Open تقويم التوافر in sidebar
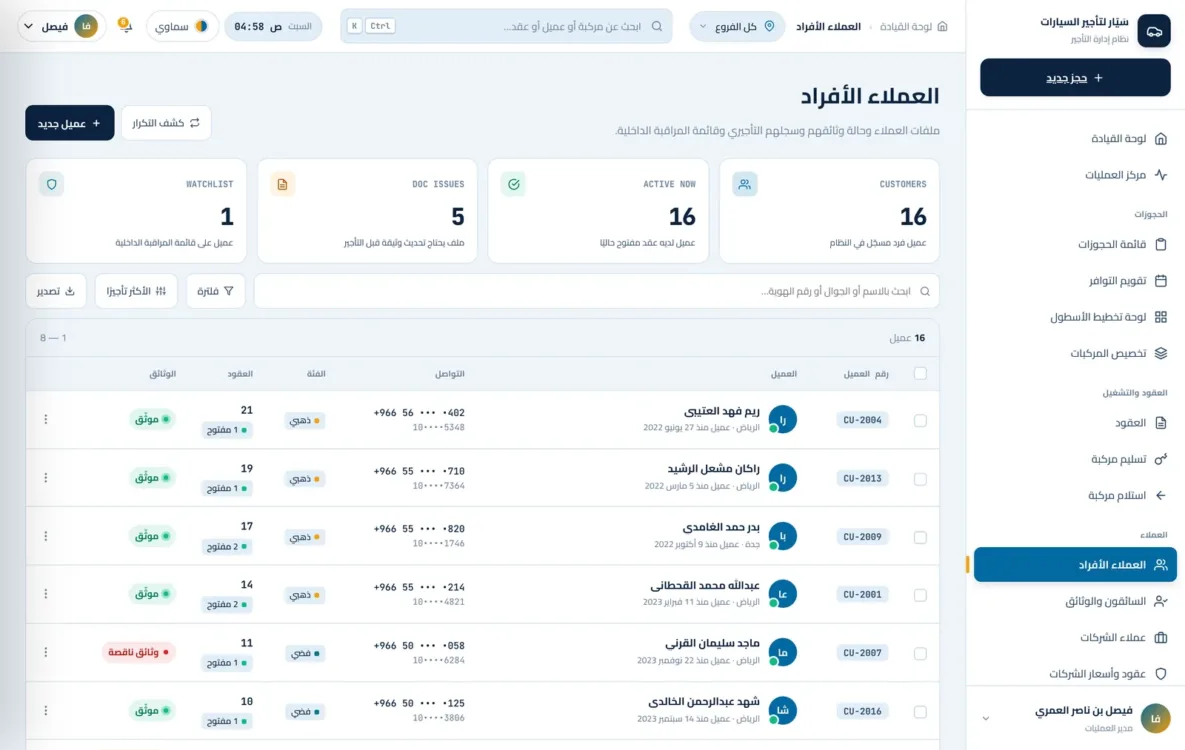Screen dimensions: 1185x750 pyautogui.click(x=1075, y=280)
